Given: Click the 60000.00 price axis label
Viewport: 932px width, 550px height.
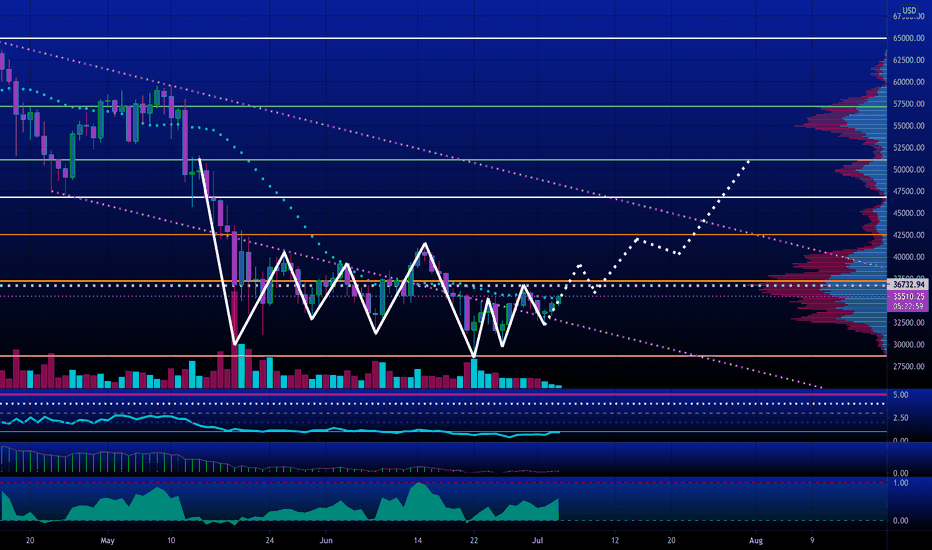Looking at the screenshot, I should (909, 82).
